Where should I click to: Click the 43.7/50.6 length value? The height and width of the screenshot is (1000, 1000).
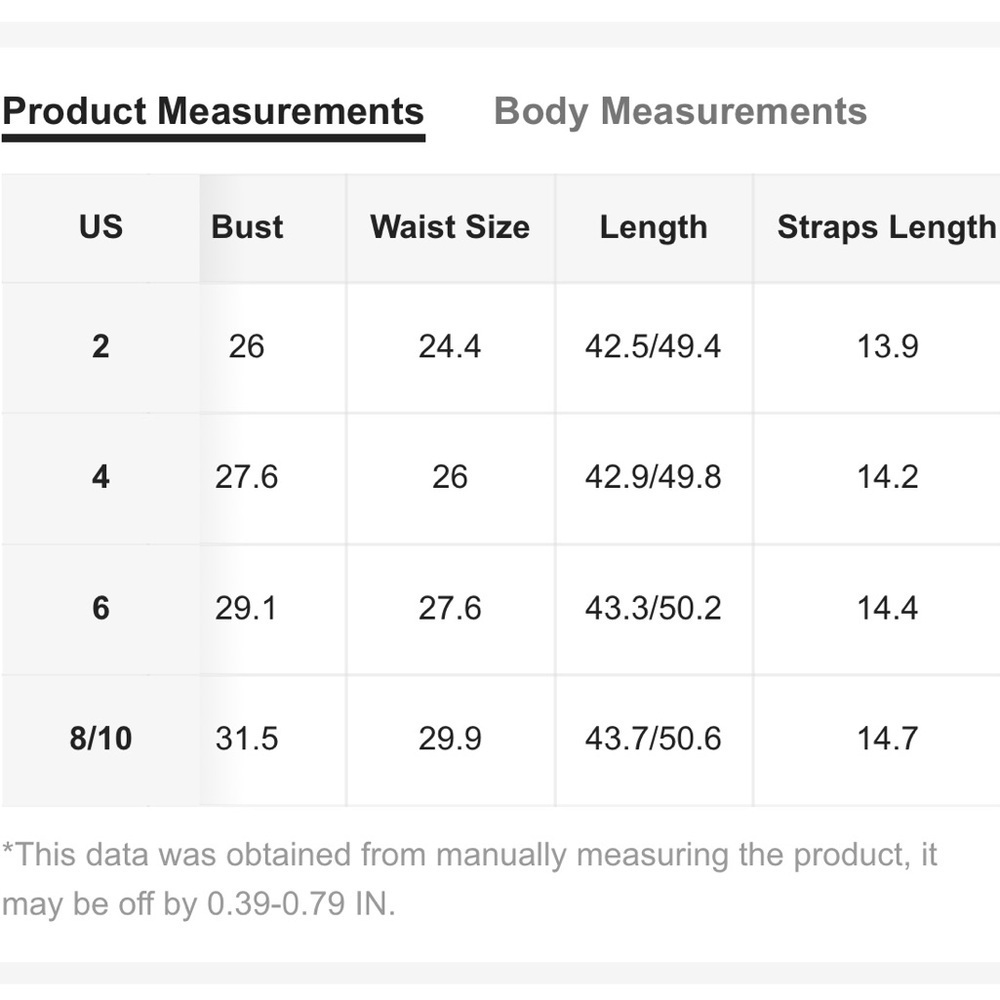[x=653, y=739]
